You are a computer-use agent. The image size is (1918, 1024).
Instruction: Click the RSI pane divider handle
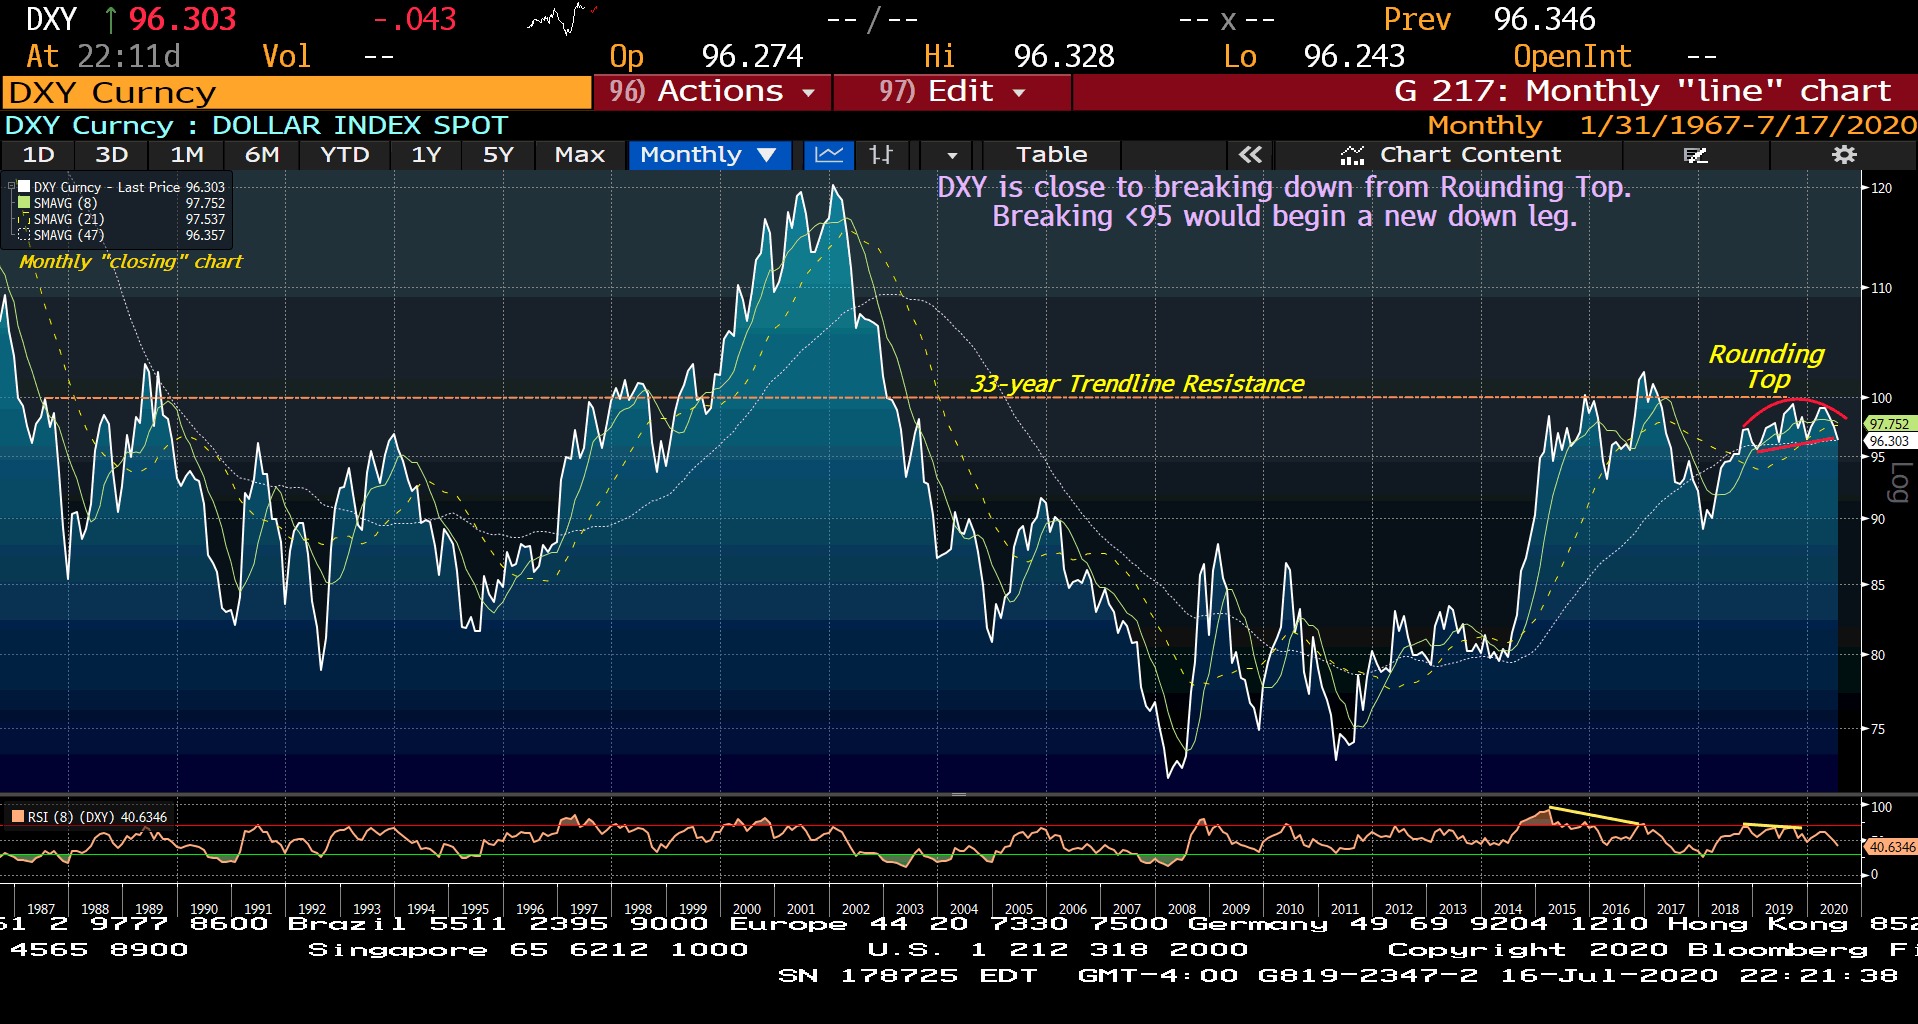(x=958, y=795)
